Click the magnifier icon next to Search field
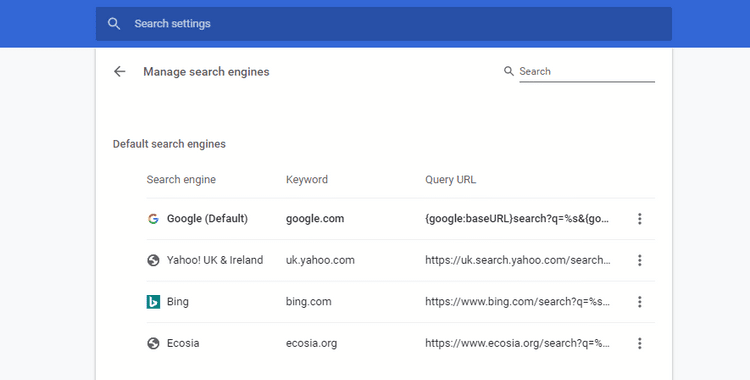Viewport: 750px width, 380px height. (x=508, y=71)
